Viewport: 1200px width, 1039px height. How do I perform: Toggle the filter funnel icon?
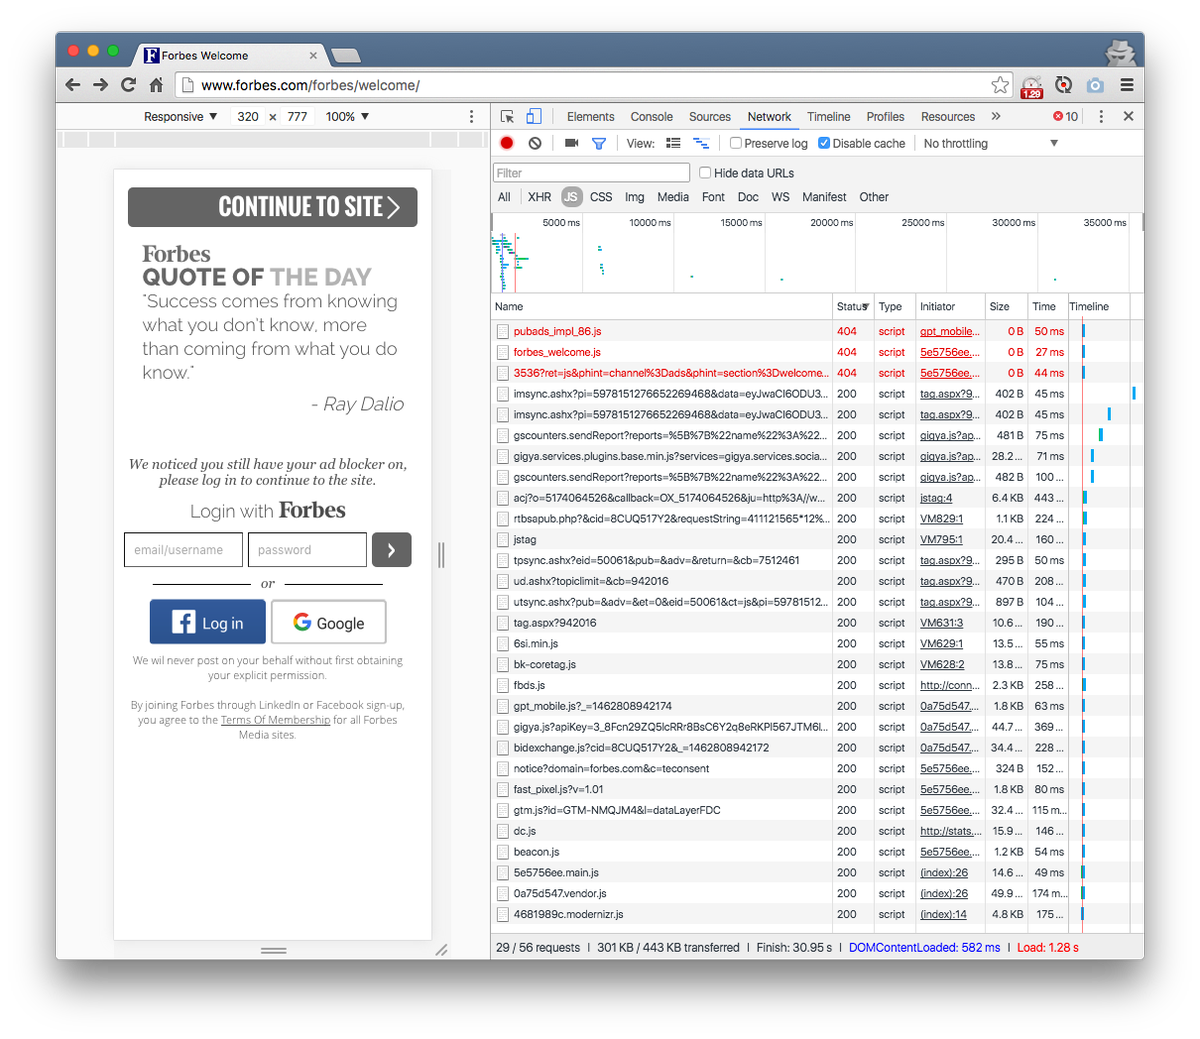599,143
